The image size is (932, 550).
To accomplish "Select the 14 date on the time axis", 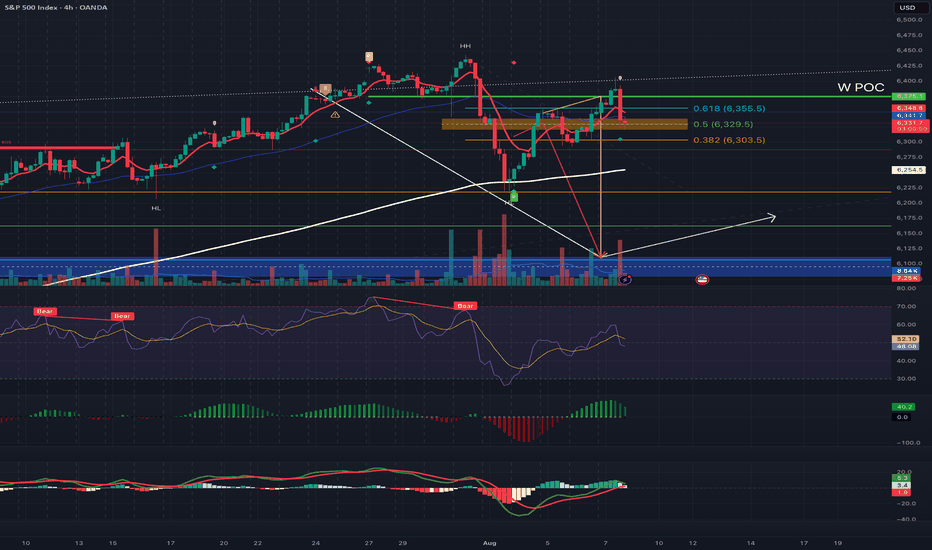I will (x=751, y=543).
